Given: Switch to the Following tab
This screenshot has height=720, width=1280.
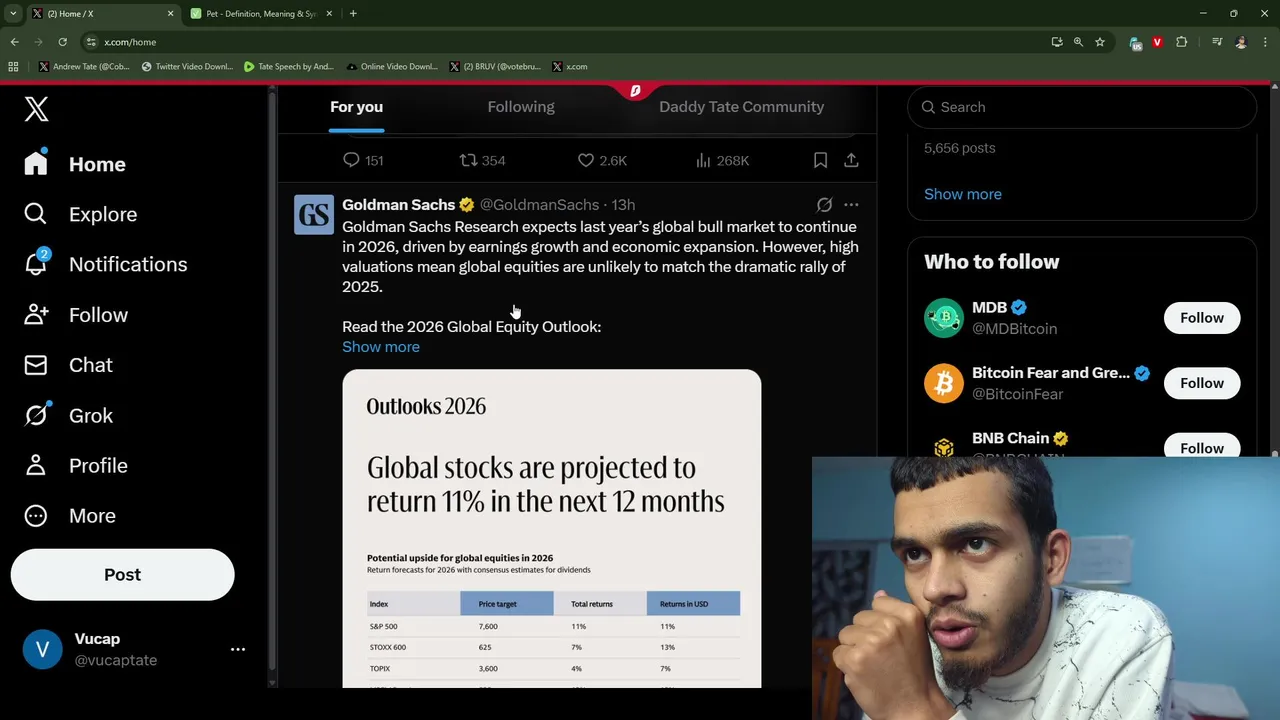Looking at the screenshot, I should [x=521, y=107].
